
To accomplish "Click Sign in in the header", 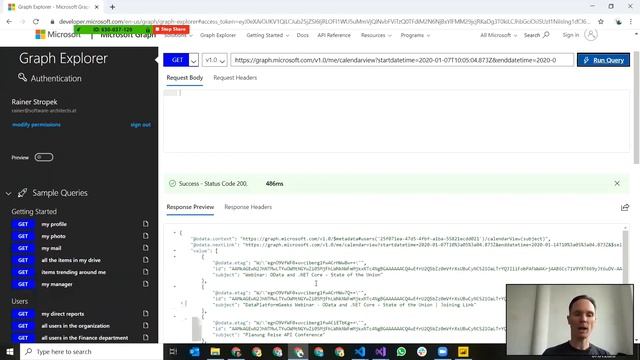I will [x=570, y=35].
